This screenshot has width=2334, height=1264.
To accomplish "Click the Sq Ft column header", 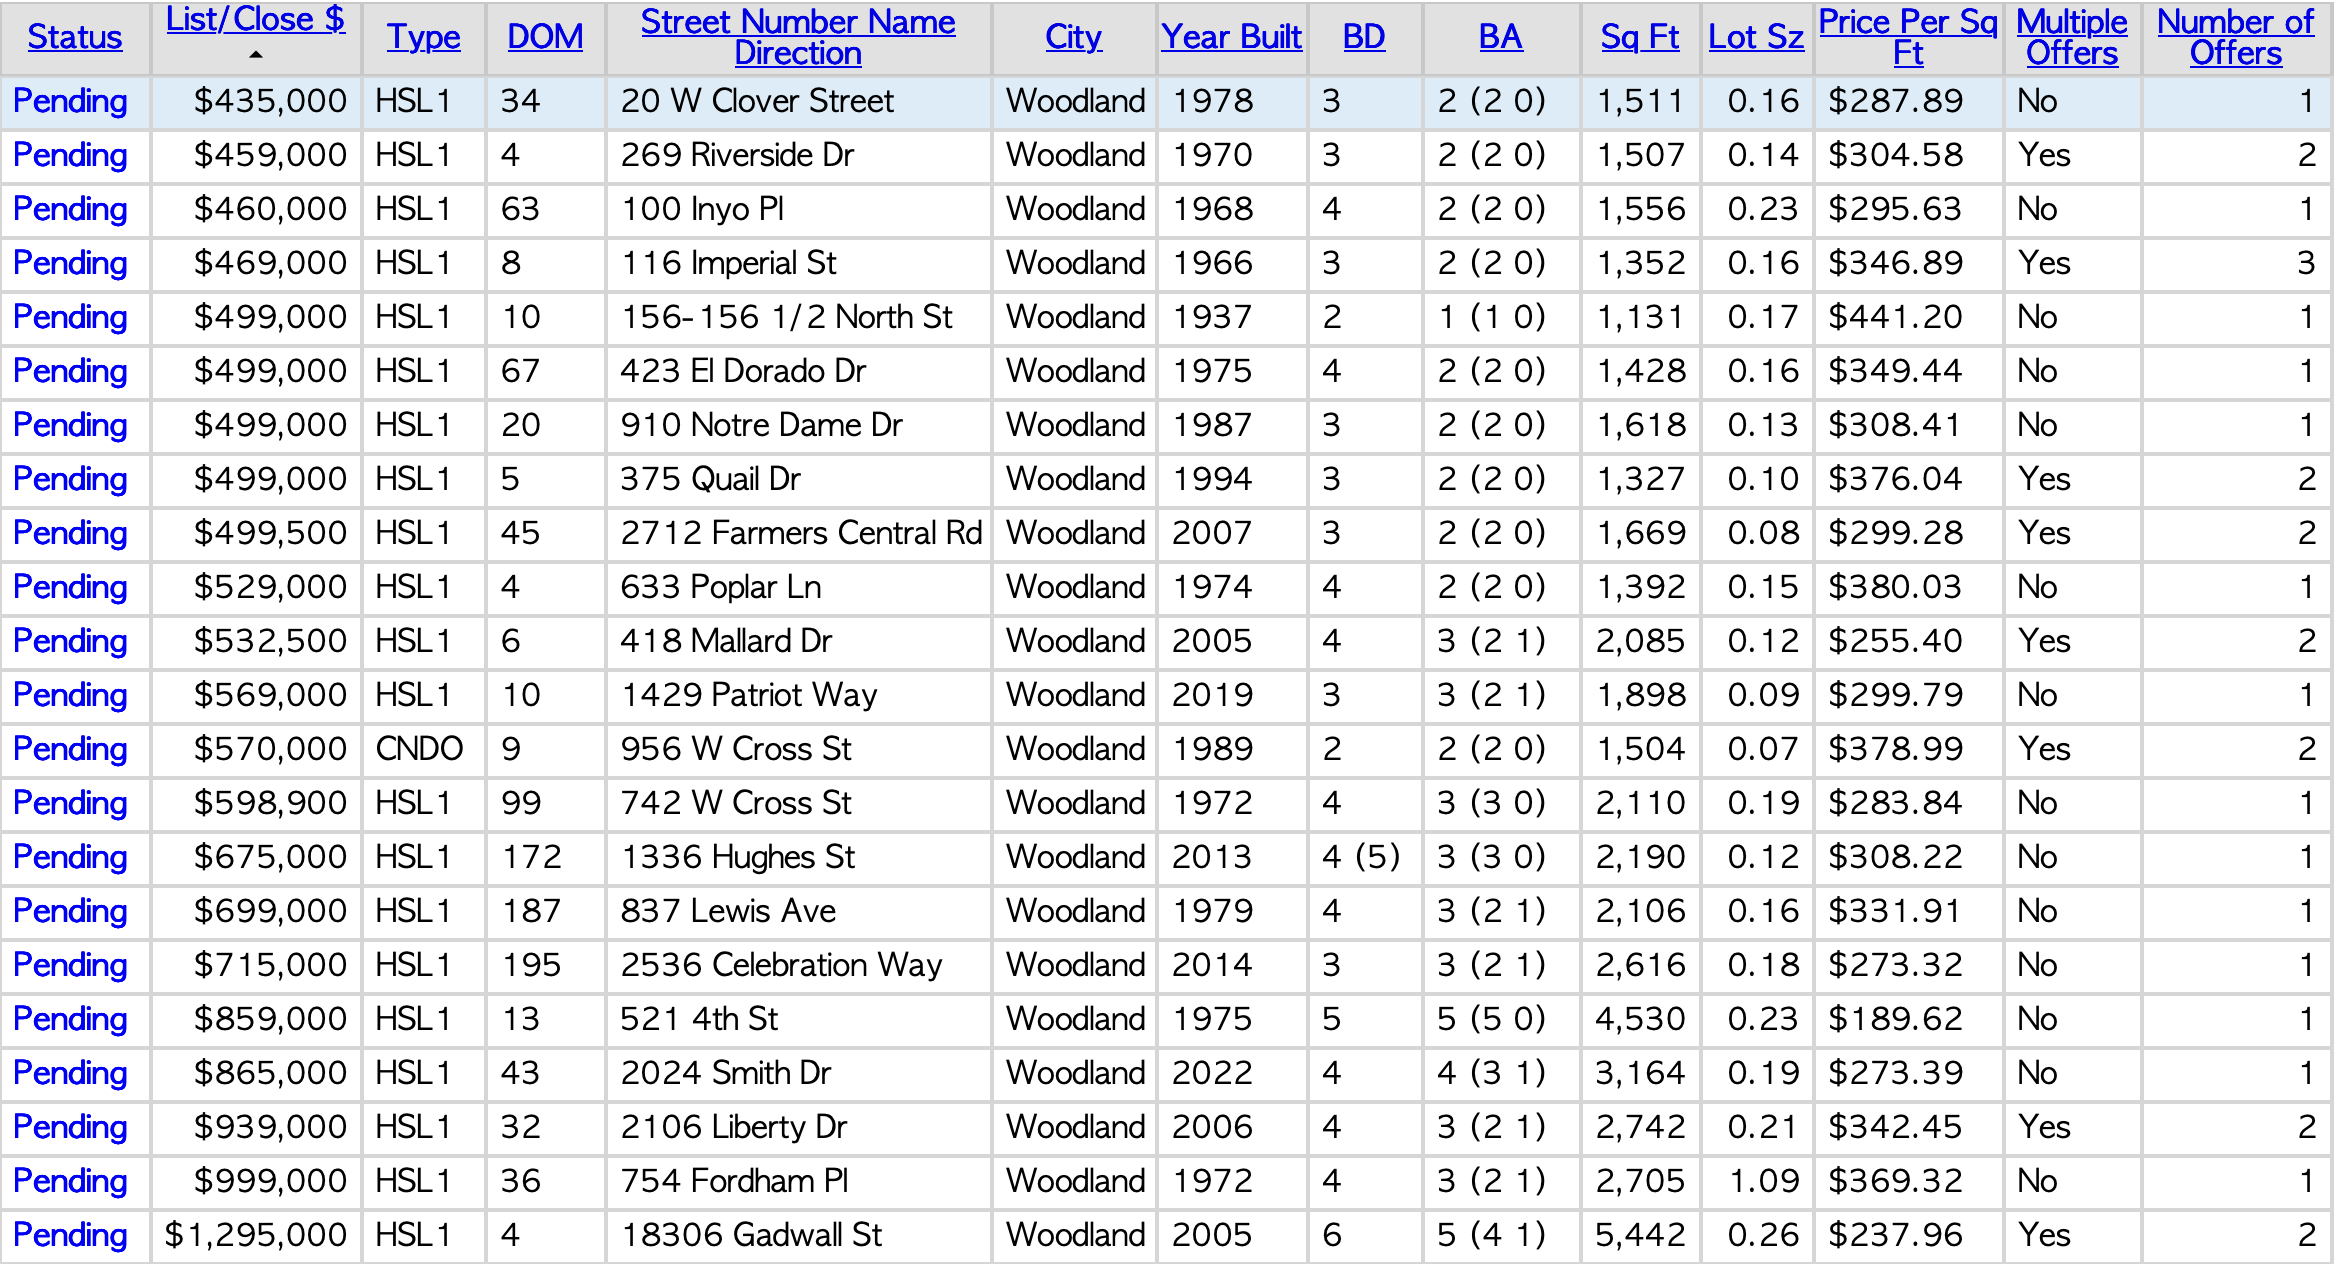I will pyautogui.click(x=1639, y=37).
